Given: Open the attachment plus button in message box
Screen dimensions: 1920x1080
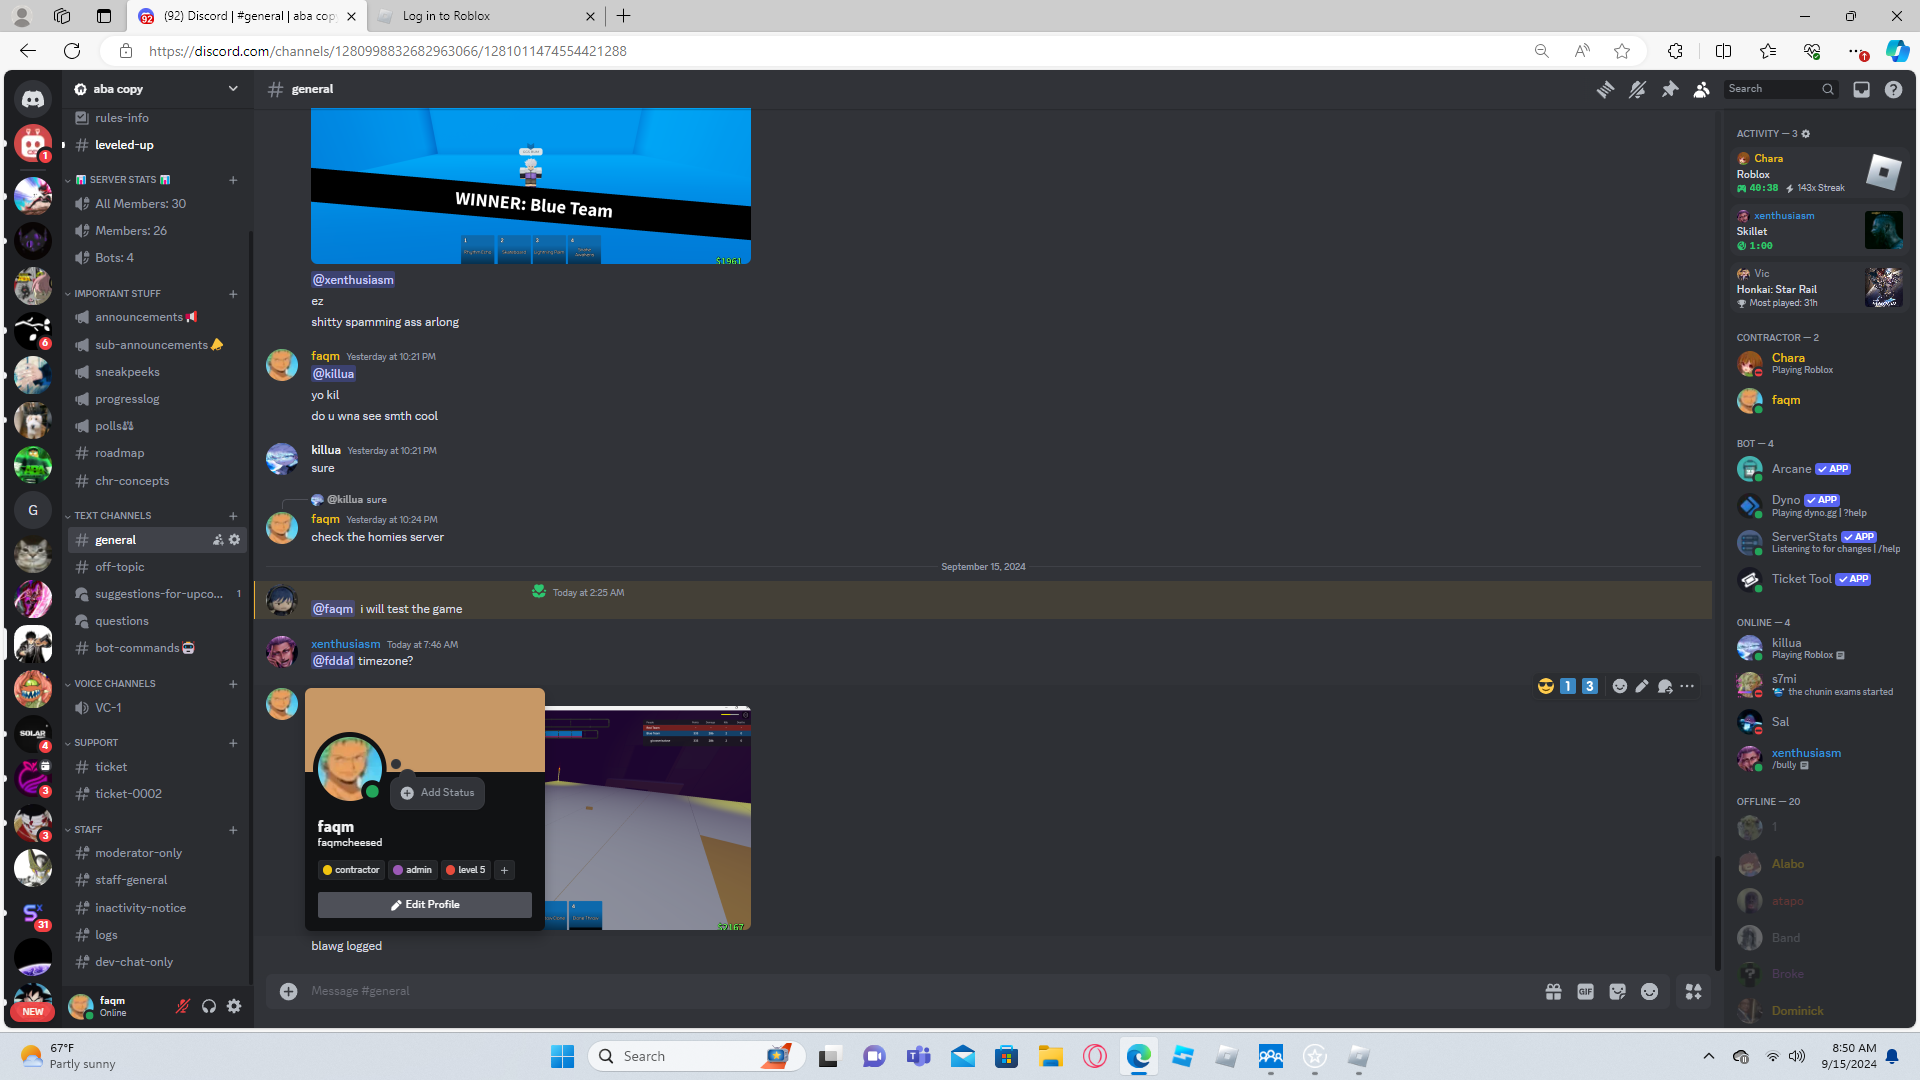Looking at the screenshot, I should pyautogui.click(x=288, y=991).
